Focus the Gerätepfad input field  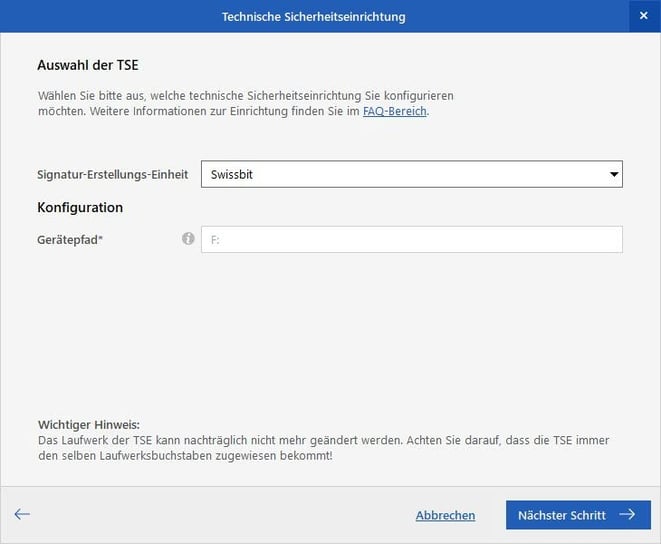coord(411,239)
